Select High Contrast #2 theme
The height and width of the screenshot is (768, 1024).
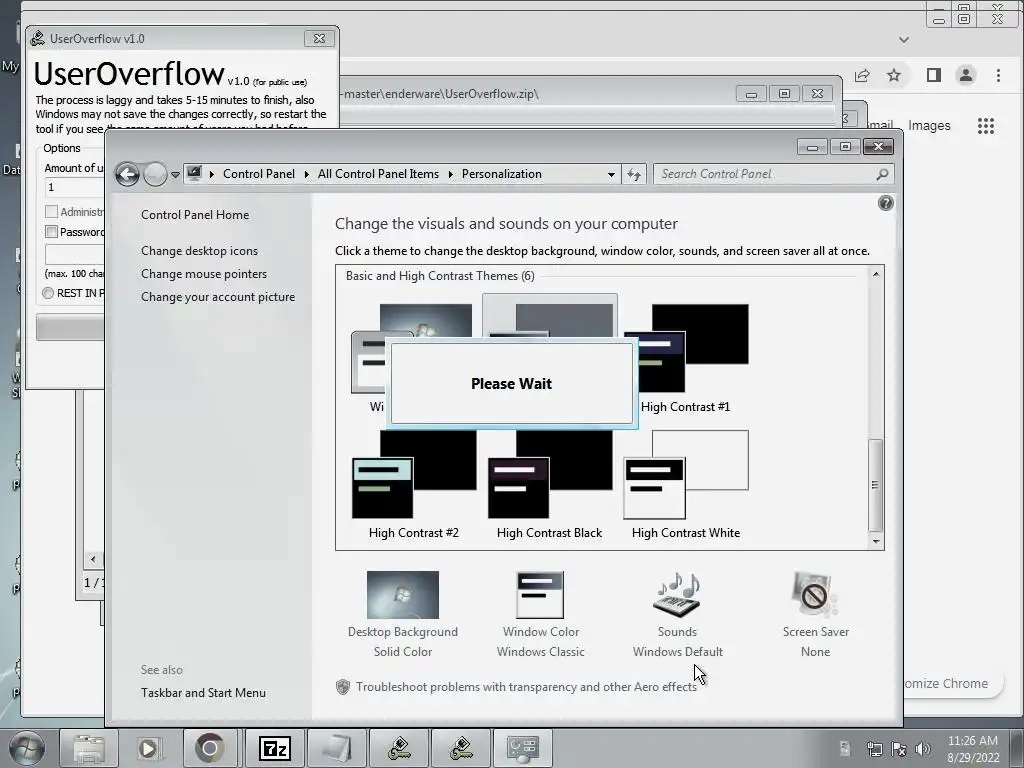414,485
